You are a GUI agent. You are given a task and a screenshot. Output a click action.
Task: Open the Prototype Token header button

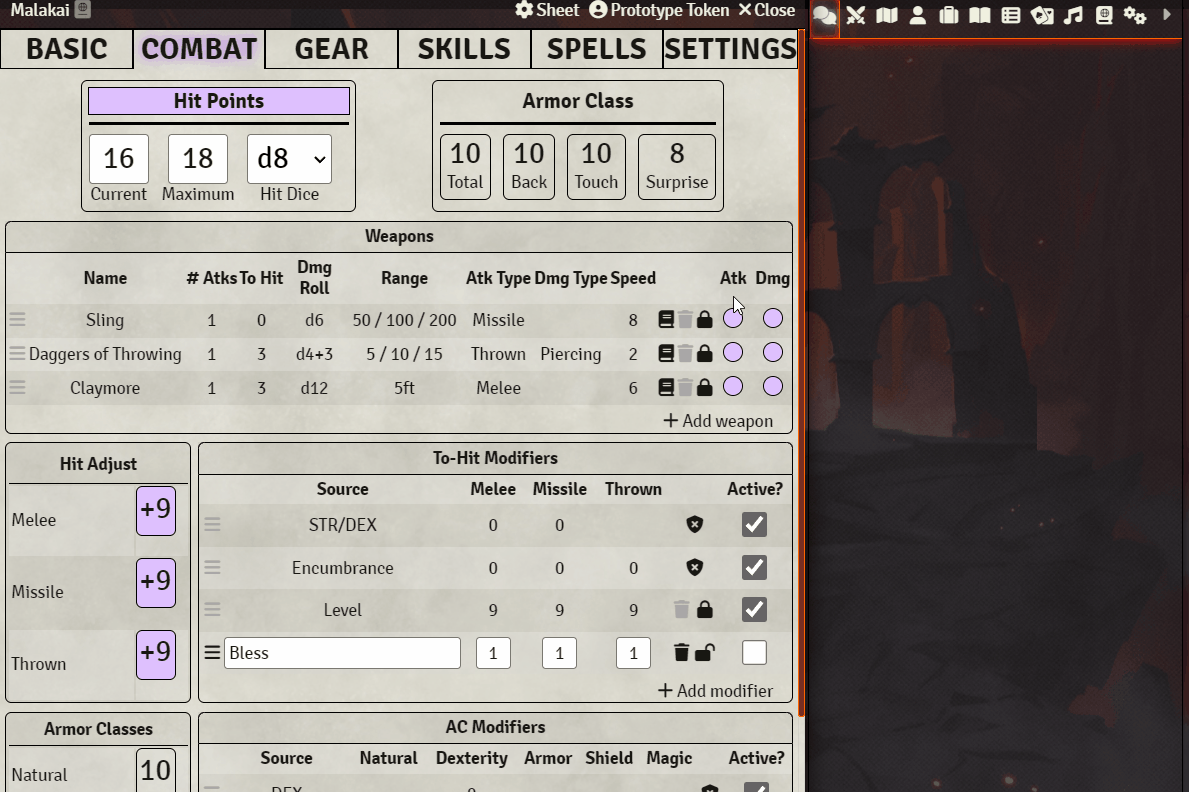click(659, 10)
